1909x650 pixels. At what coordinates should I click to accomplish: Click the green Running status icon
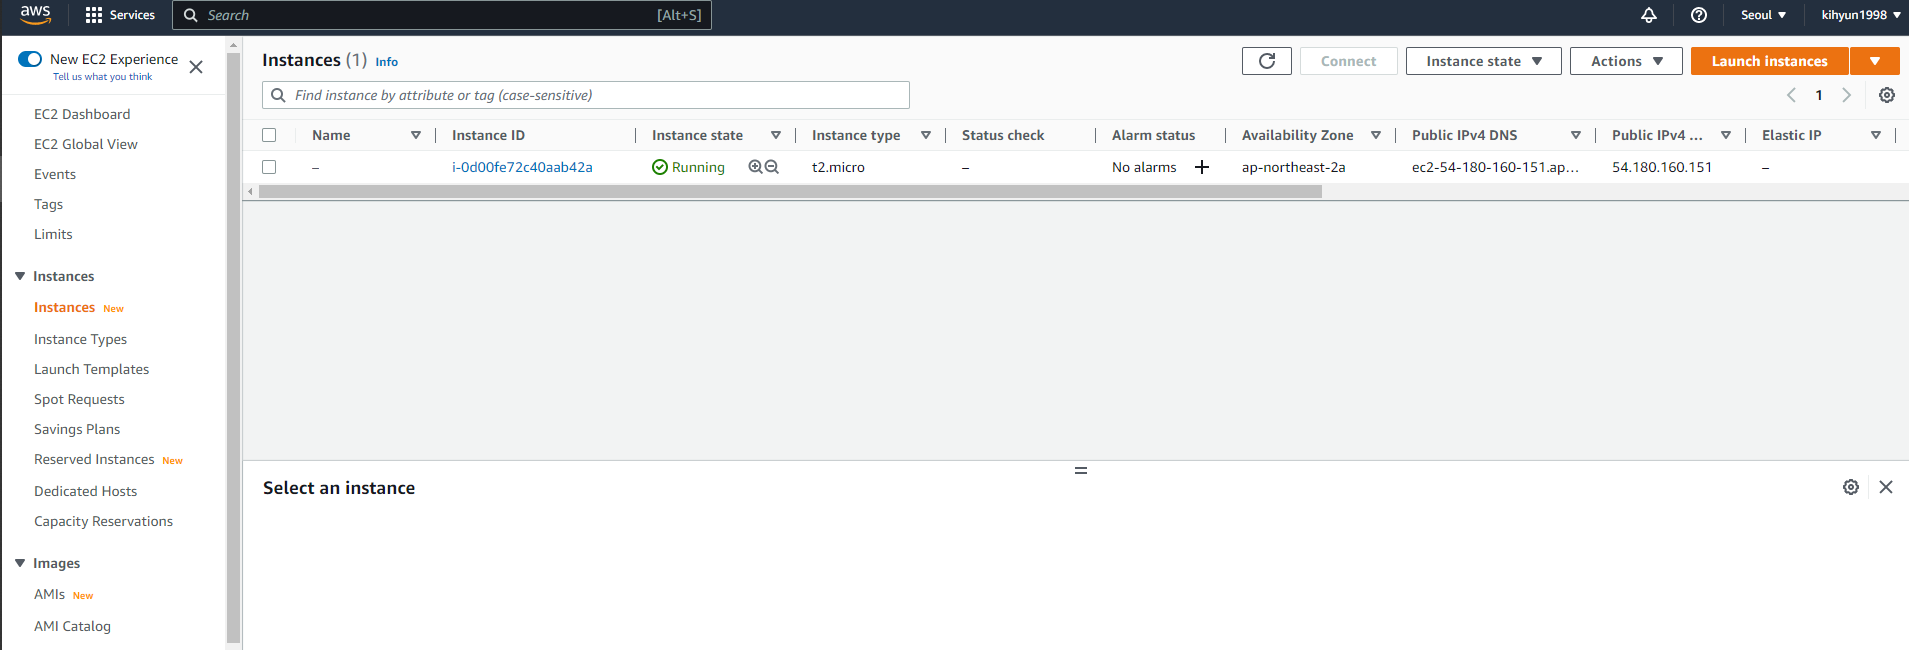coord(660,167)
